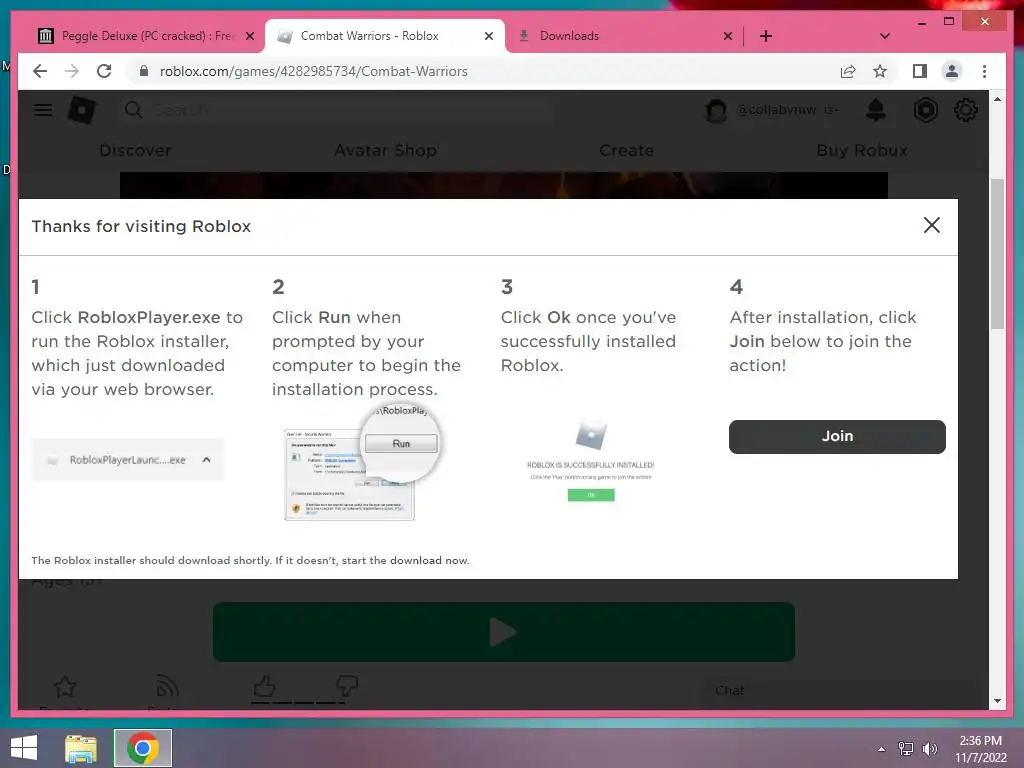Click the green Play game button

[504, 632]
